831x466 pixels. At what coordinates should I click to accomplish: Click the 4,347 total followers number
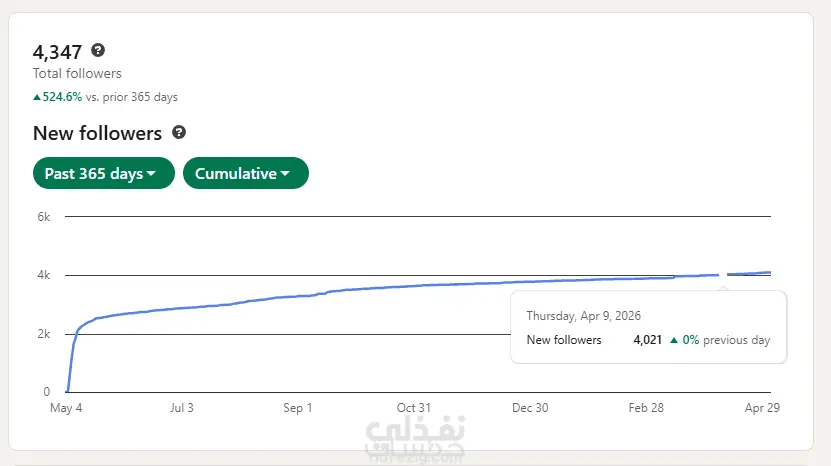57,52
